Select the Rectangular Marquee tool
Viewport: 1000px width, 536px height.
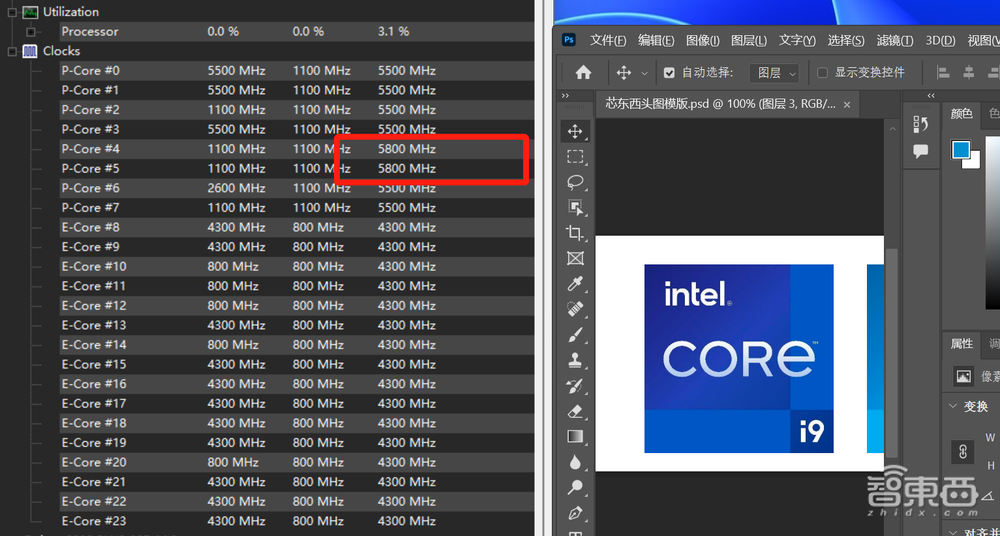point(575,157)
